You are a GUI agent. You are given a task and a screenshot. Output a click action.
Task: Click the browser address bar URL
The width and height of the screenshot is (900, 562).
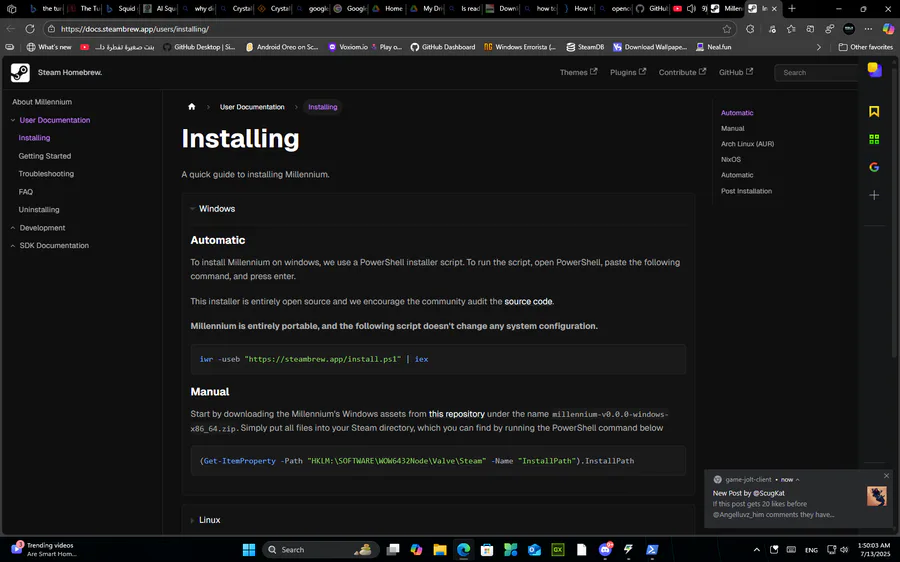tap(135, 29)
